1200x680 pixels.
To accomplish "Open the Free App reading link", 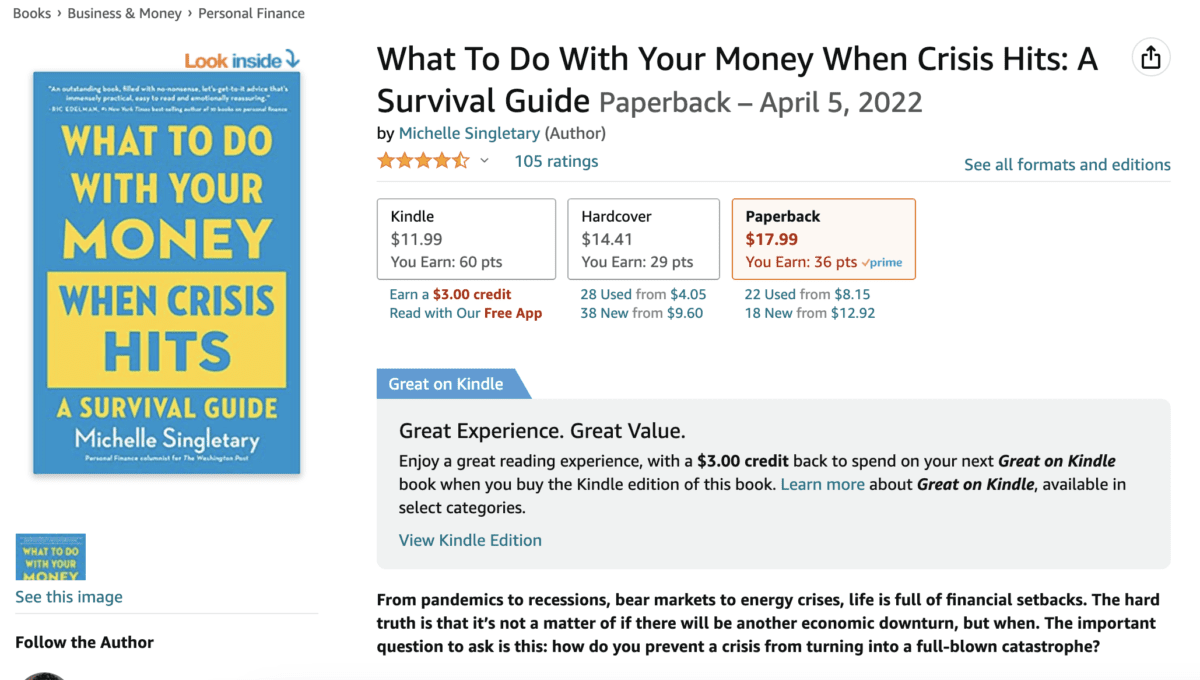I will 512,313.
